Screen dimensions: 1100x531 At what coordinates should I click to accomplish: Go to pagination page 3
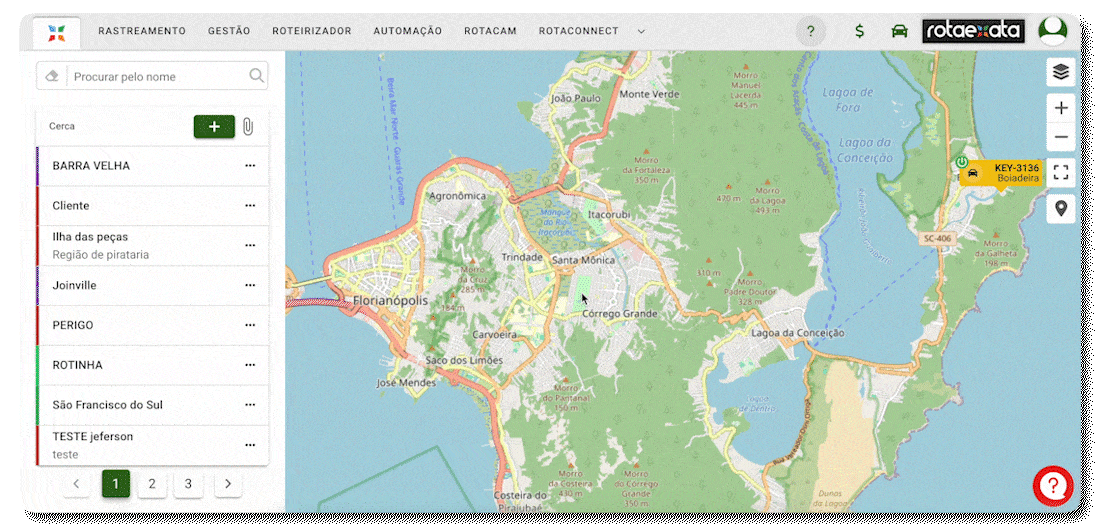click(188, 484)
